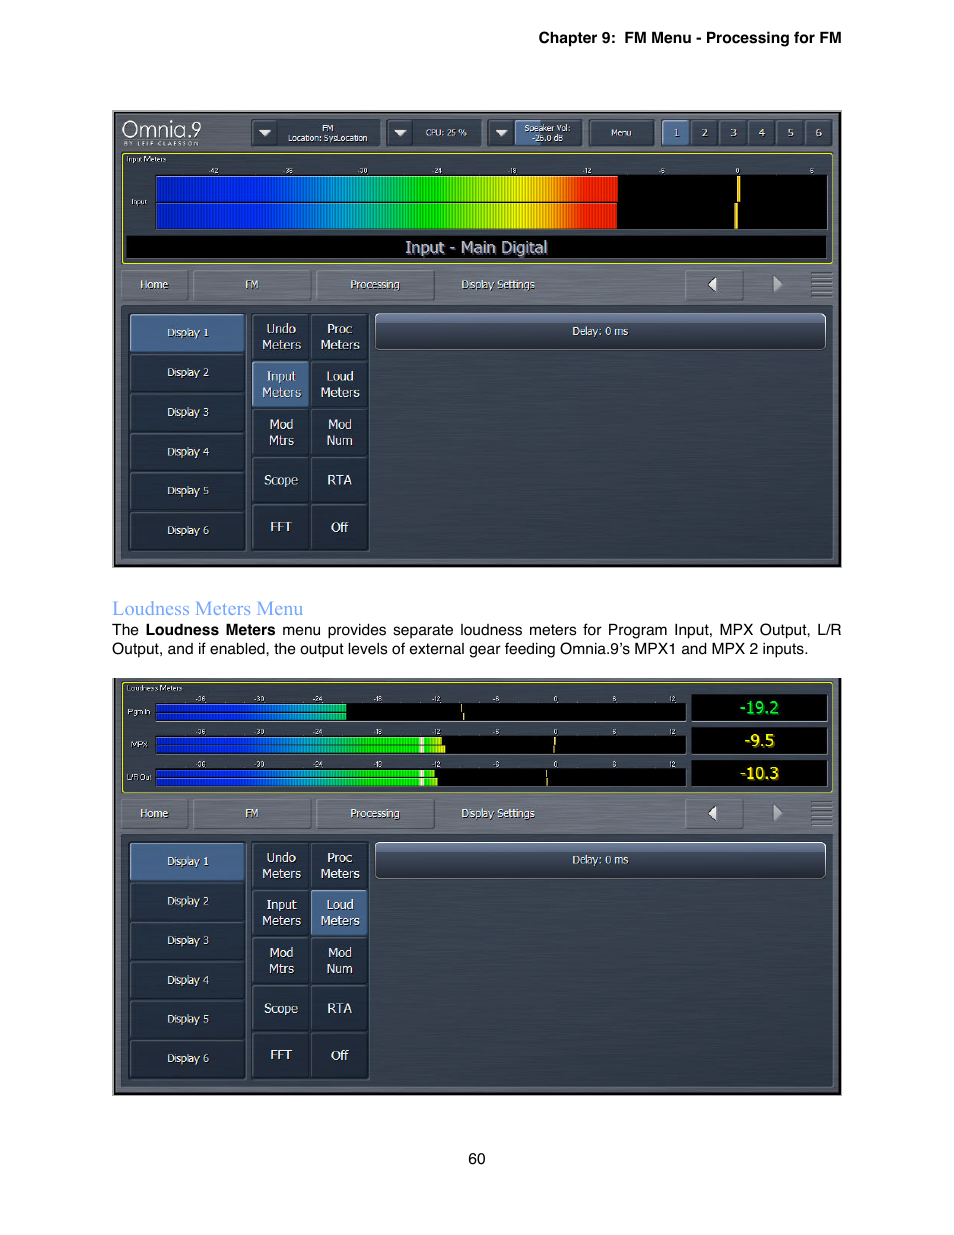Screen dimensions: 954x1235
Task: Select Display 1 in upper screenshot
Action: [188, 333]
